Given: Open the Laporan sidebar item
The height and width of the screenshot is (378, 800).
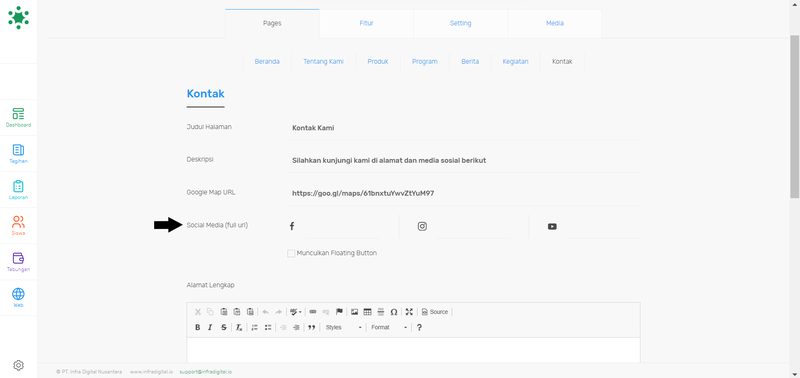Looking at the screenshot, I should (18, 190).
